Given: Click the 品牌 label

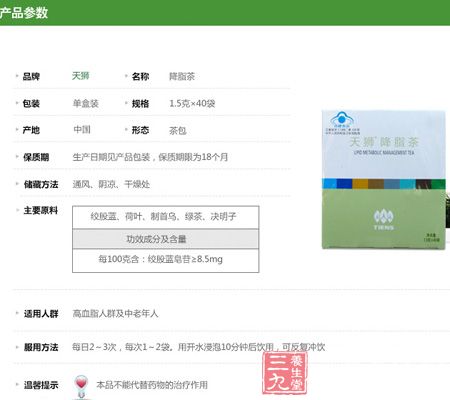Looking at the screenshot, I should pyautogui.click(x=31, y=77).
